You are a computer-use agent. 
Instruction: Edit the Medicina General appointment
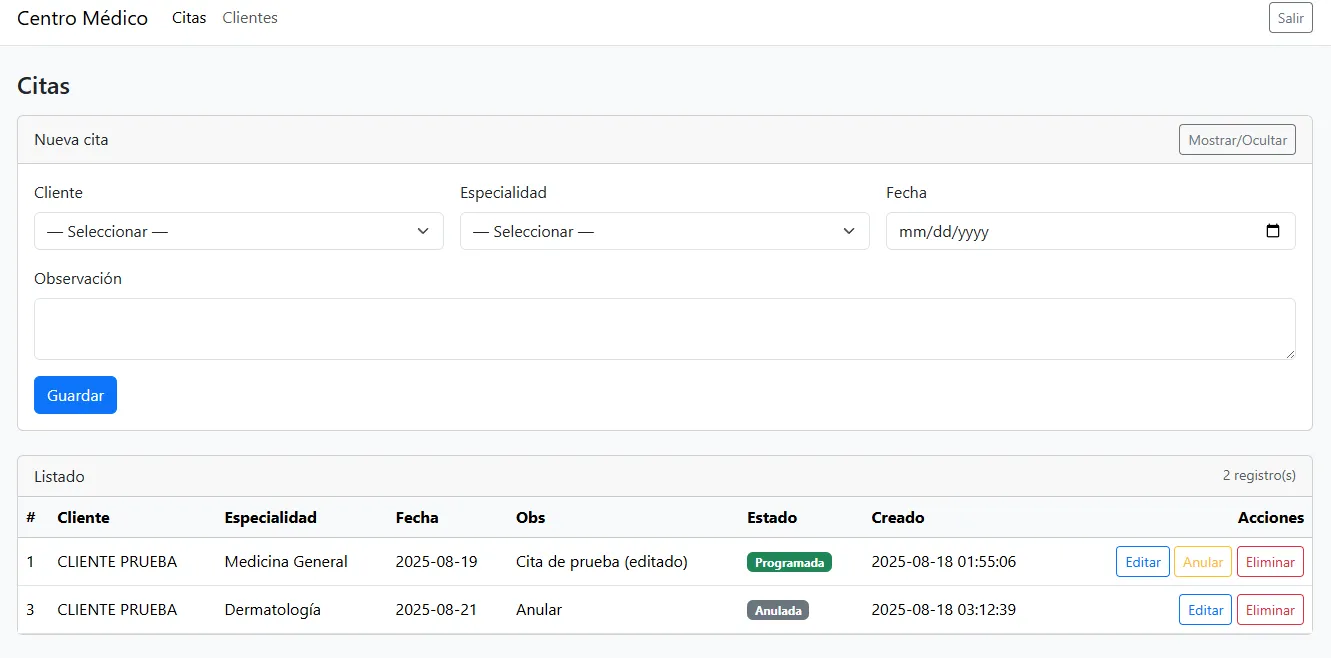[1142, 562]
